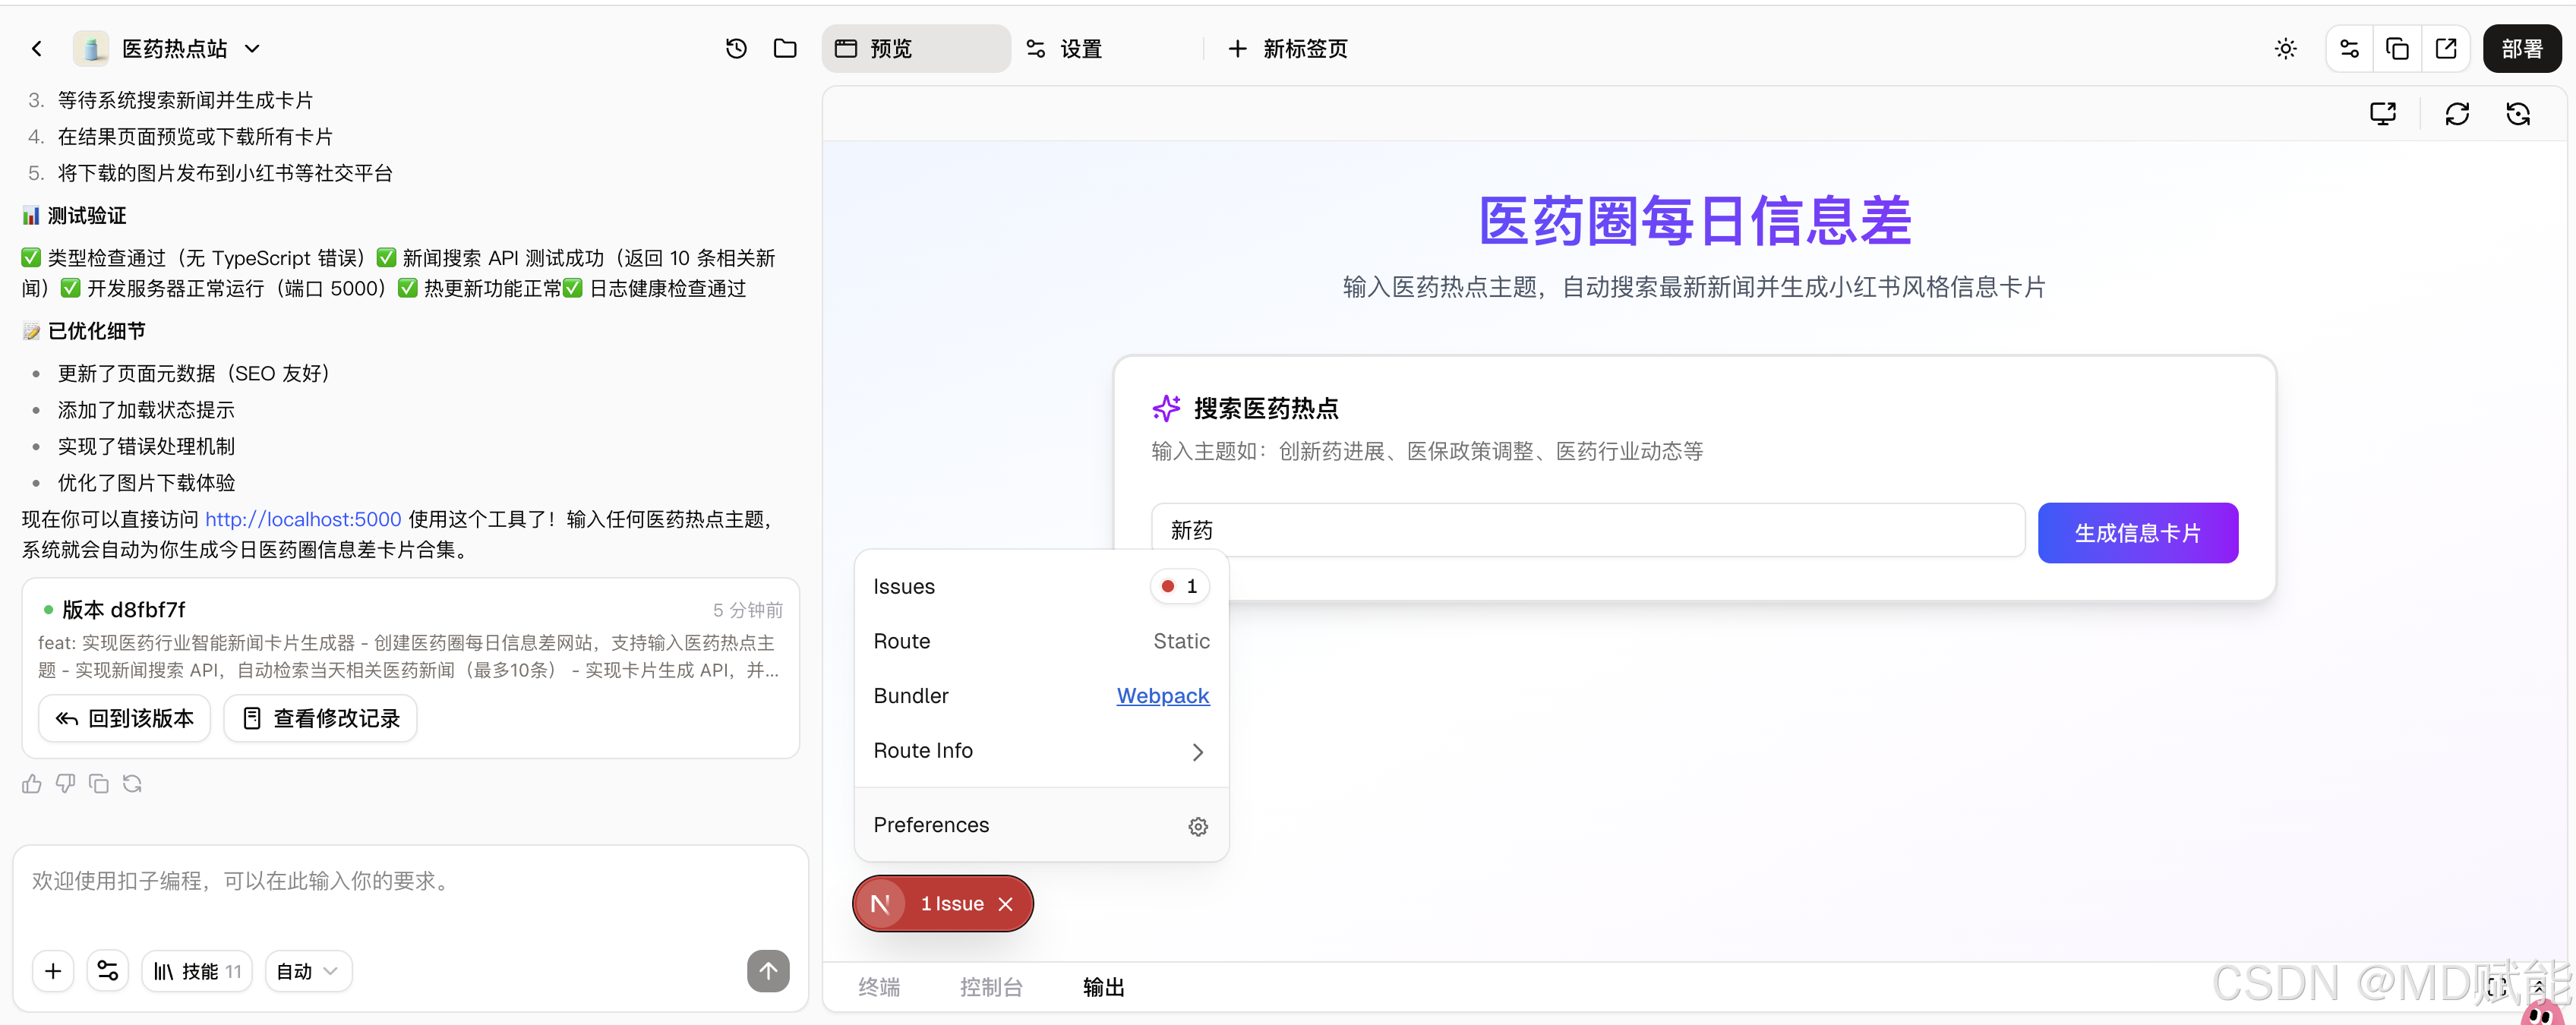The width and height of the screenshot is (2576, 1025).
Task: Expand Route Info in the Issues panel
Action: click(1197, 751)
